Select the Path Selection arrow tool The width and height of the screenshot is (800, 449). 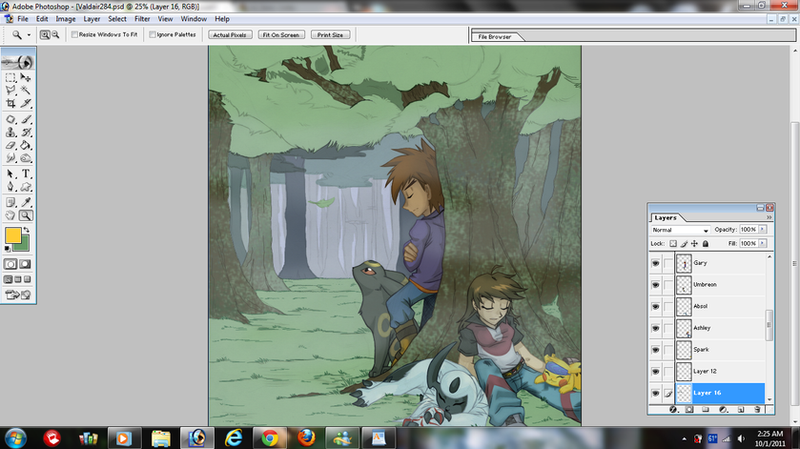(x=11, y=174)
